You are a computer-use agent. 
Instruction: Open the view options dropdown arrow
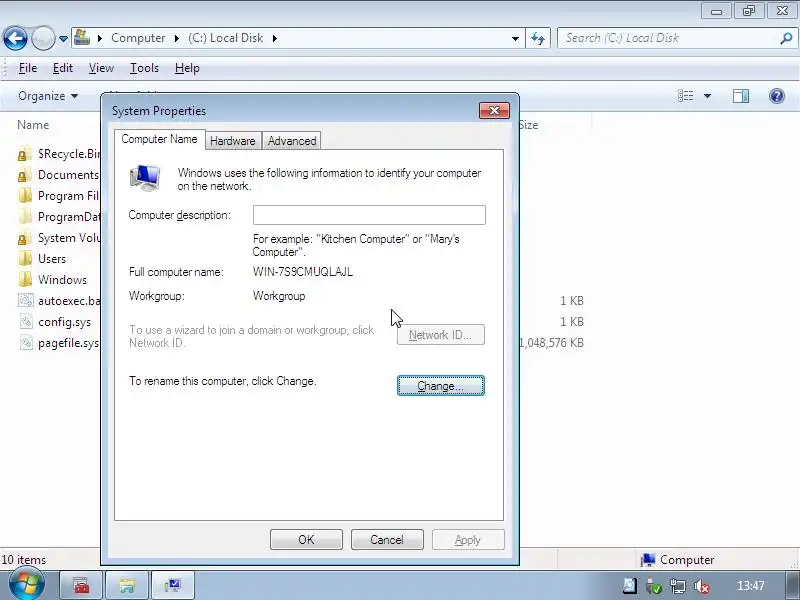tap(707, 96)
